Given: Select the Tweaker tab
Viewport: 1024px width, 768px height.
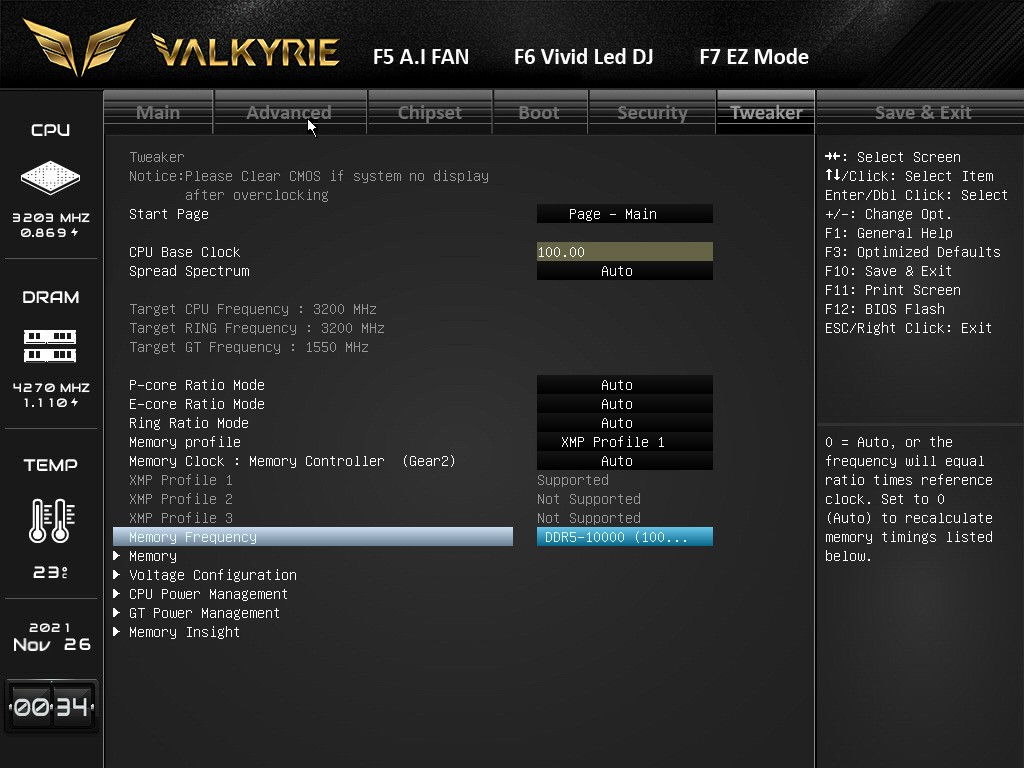Looking at the screenshot, I should click(x=766, y=112).
